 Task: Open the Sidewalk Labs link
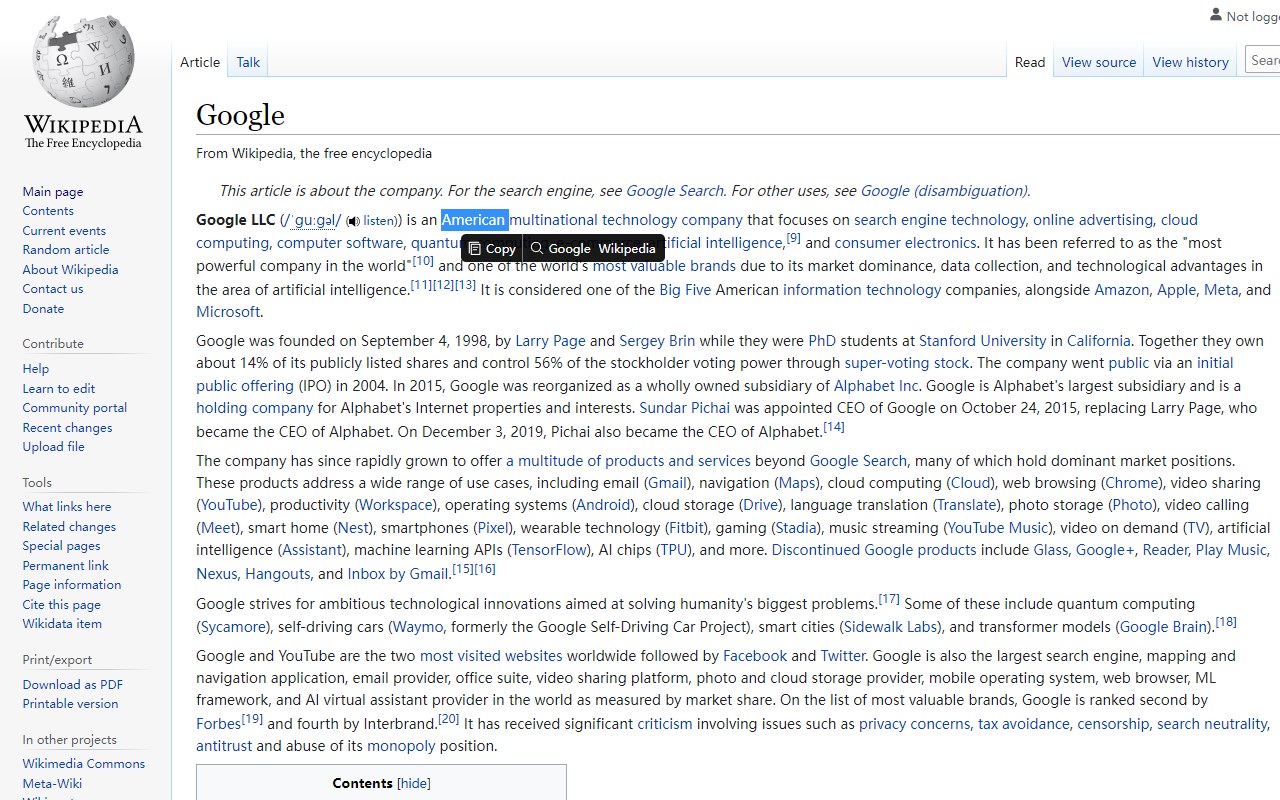tap(891, 627)
